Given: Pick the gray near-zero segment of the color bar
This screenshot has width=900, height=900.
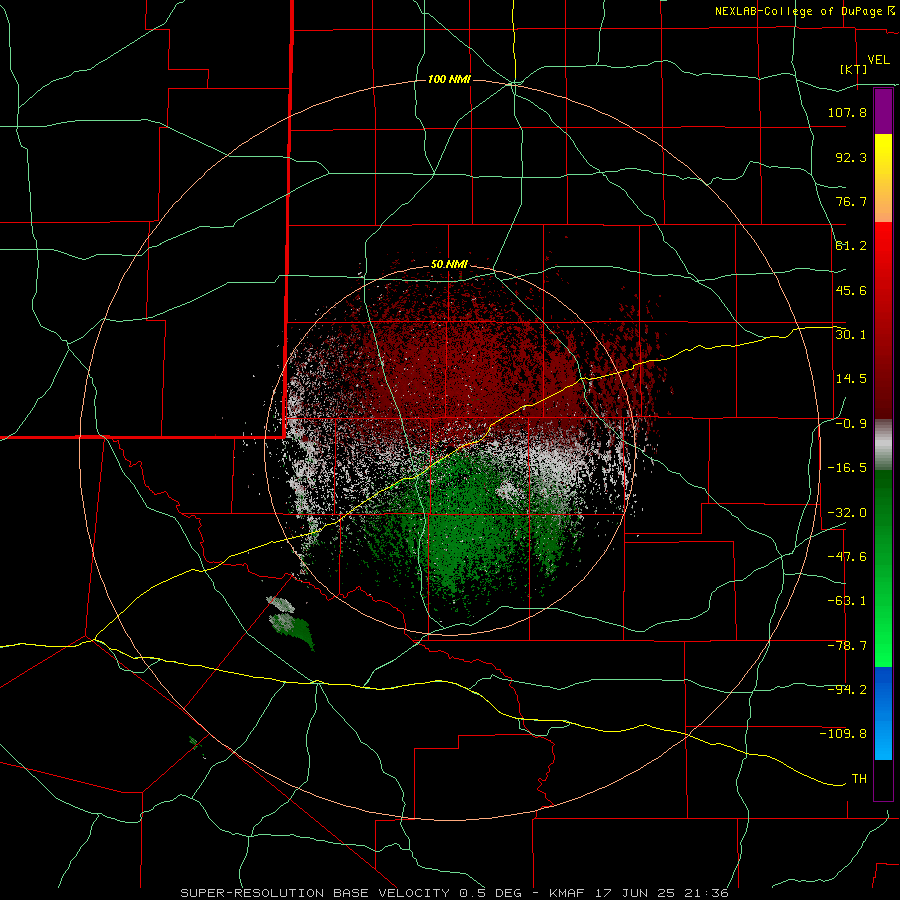Looking at the screenshot, I should (883, 445).
